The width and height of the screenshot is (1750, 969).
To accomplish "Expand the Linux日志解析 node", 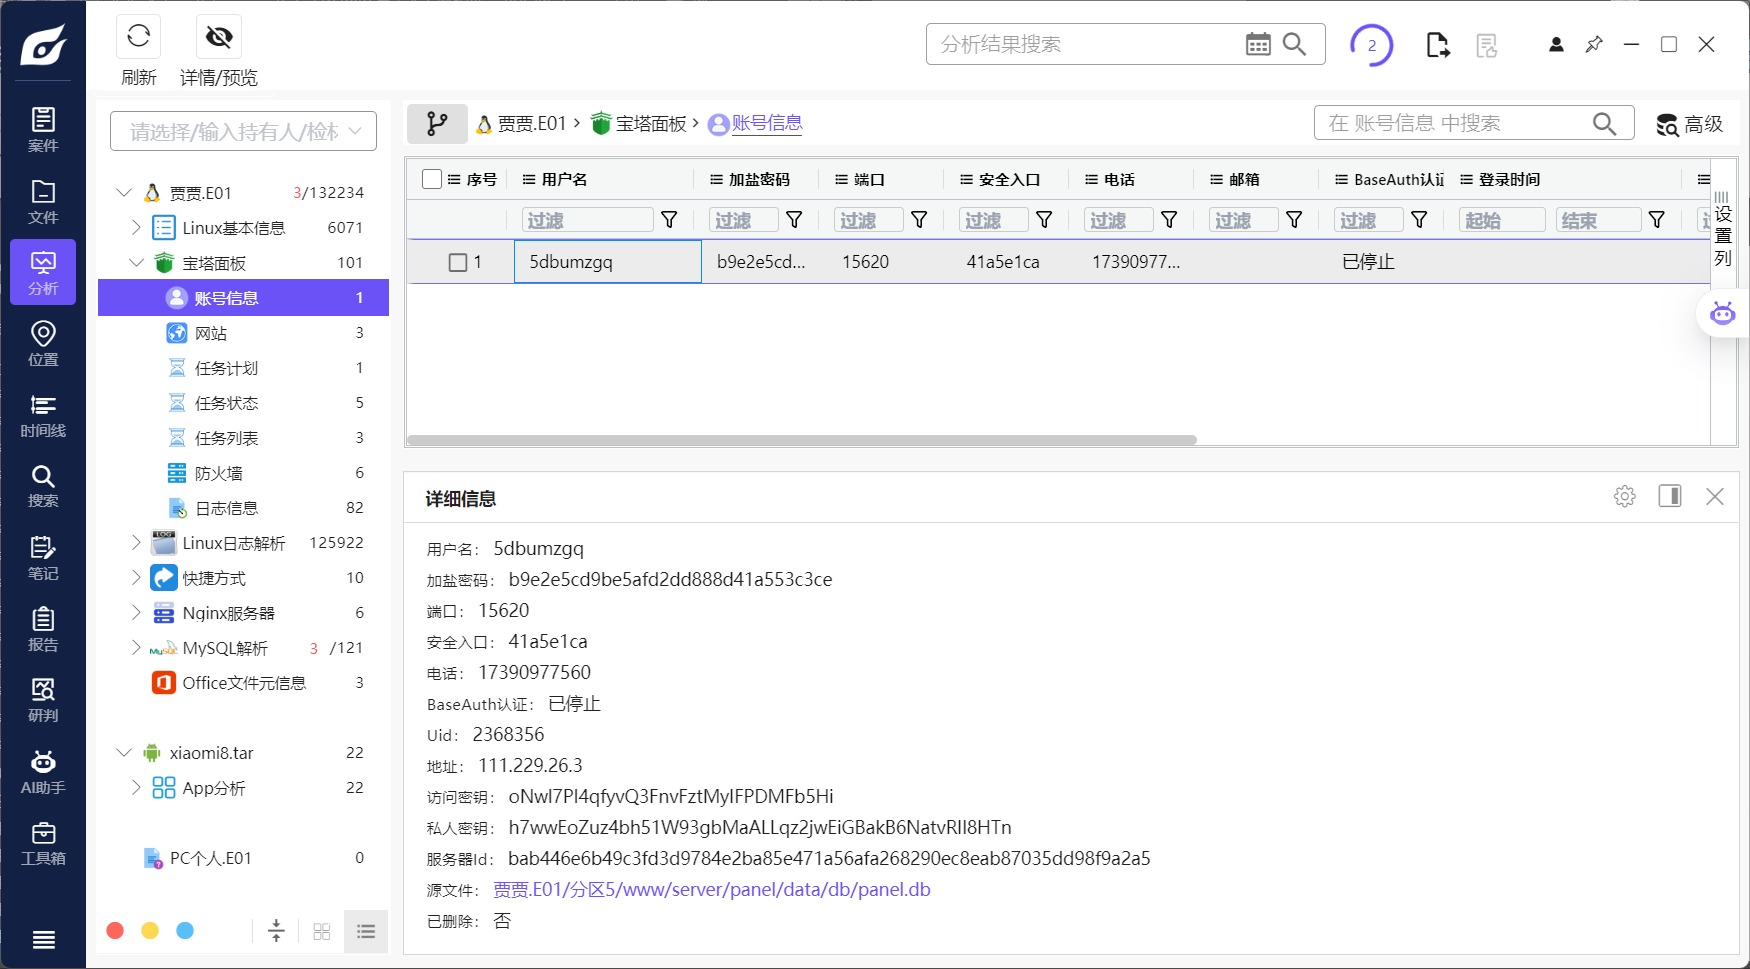I will click(x=136, y=542).
